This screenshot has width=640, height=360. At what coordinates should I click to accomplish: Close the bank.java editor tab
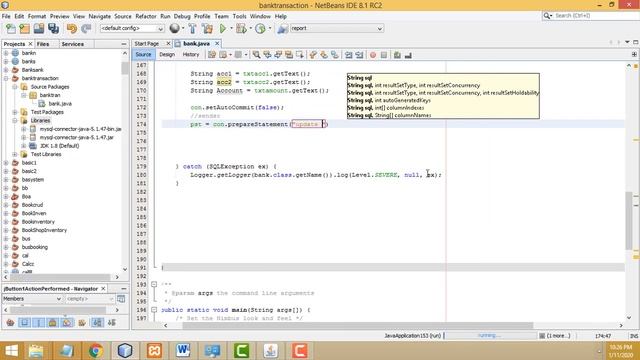pyautogui.click(x=217, y=44)
